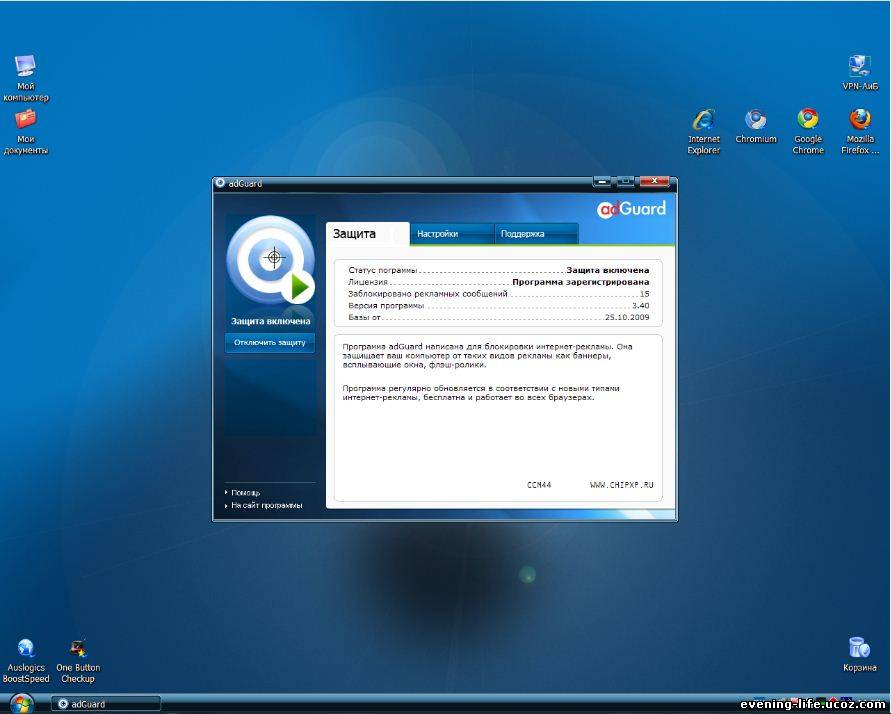Select the Internet Explorer desktop icon
This screenshot has width=891, height=714.
click(704, 132)
